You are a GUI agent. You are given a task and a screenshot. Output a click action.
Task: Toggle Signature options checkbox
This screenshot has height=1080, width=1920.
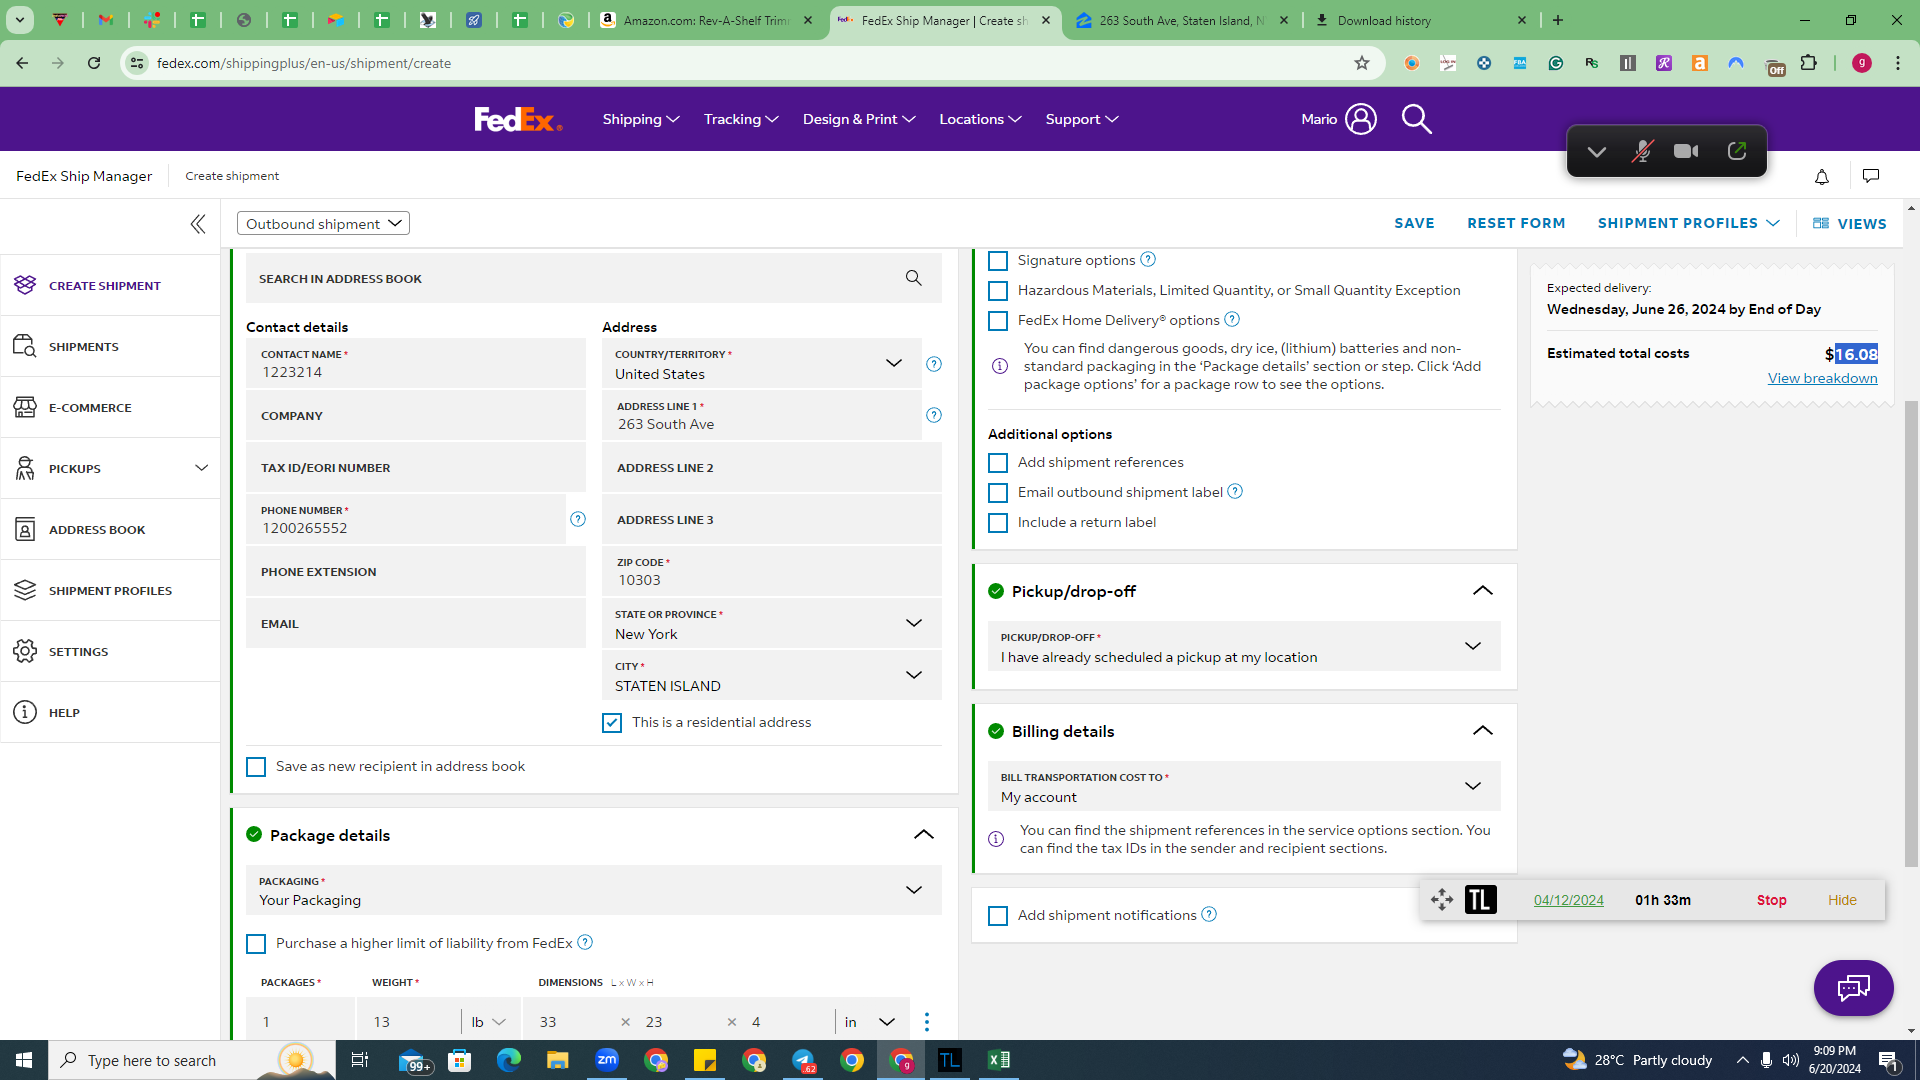tap(998, 261)
